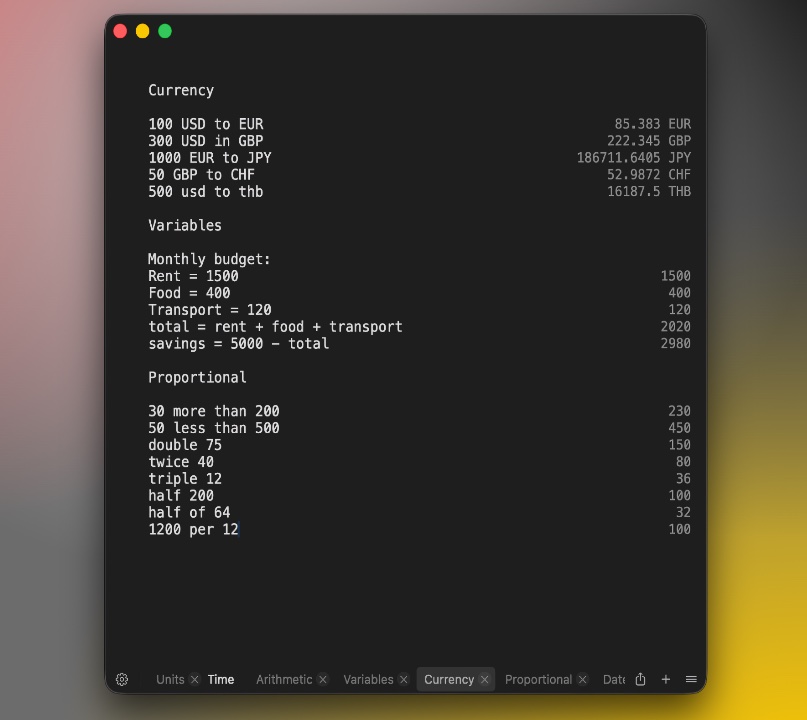Click the yellow minimize window button

[143, 31]
